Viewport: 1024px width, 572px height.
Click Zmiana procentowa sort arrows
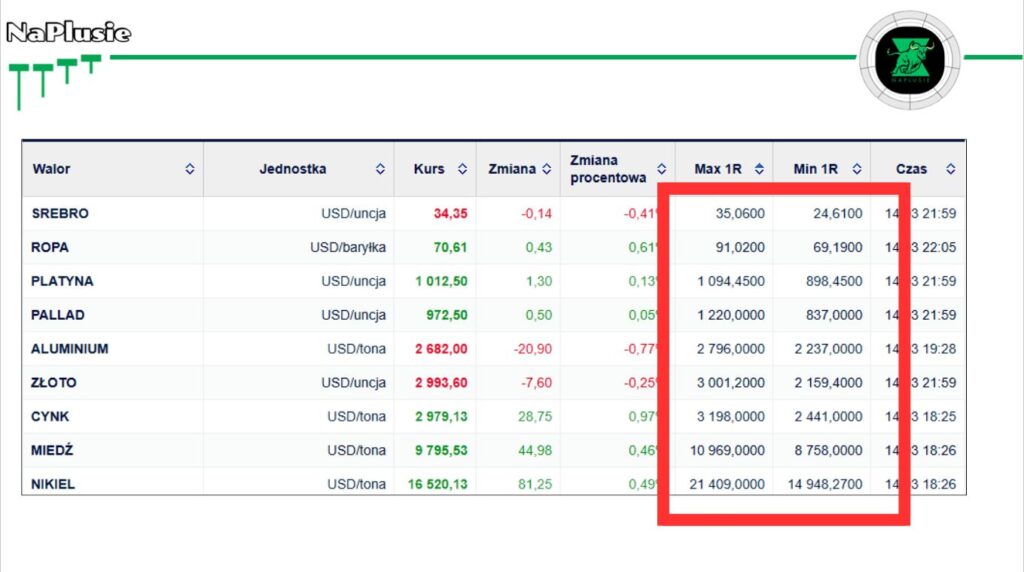click(662, 169)
